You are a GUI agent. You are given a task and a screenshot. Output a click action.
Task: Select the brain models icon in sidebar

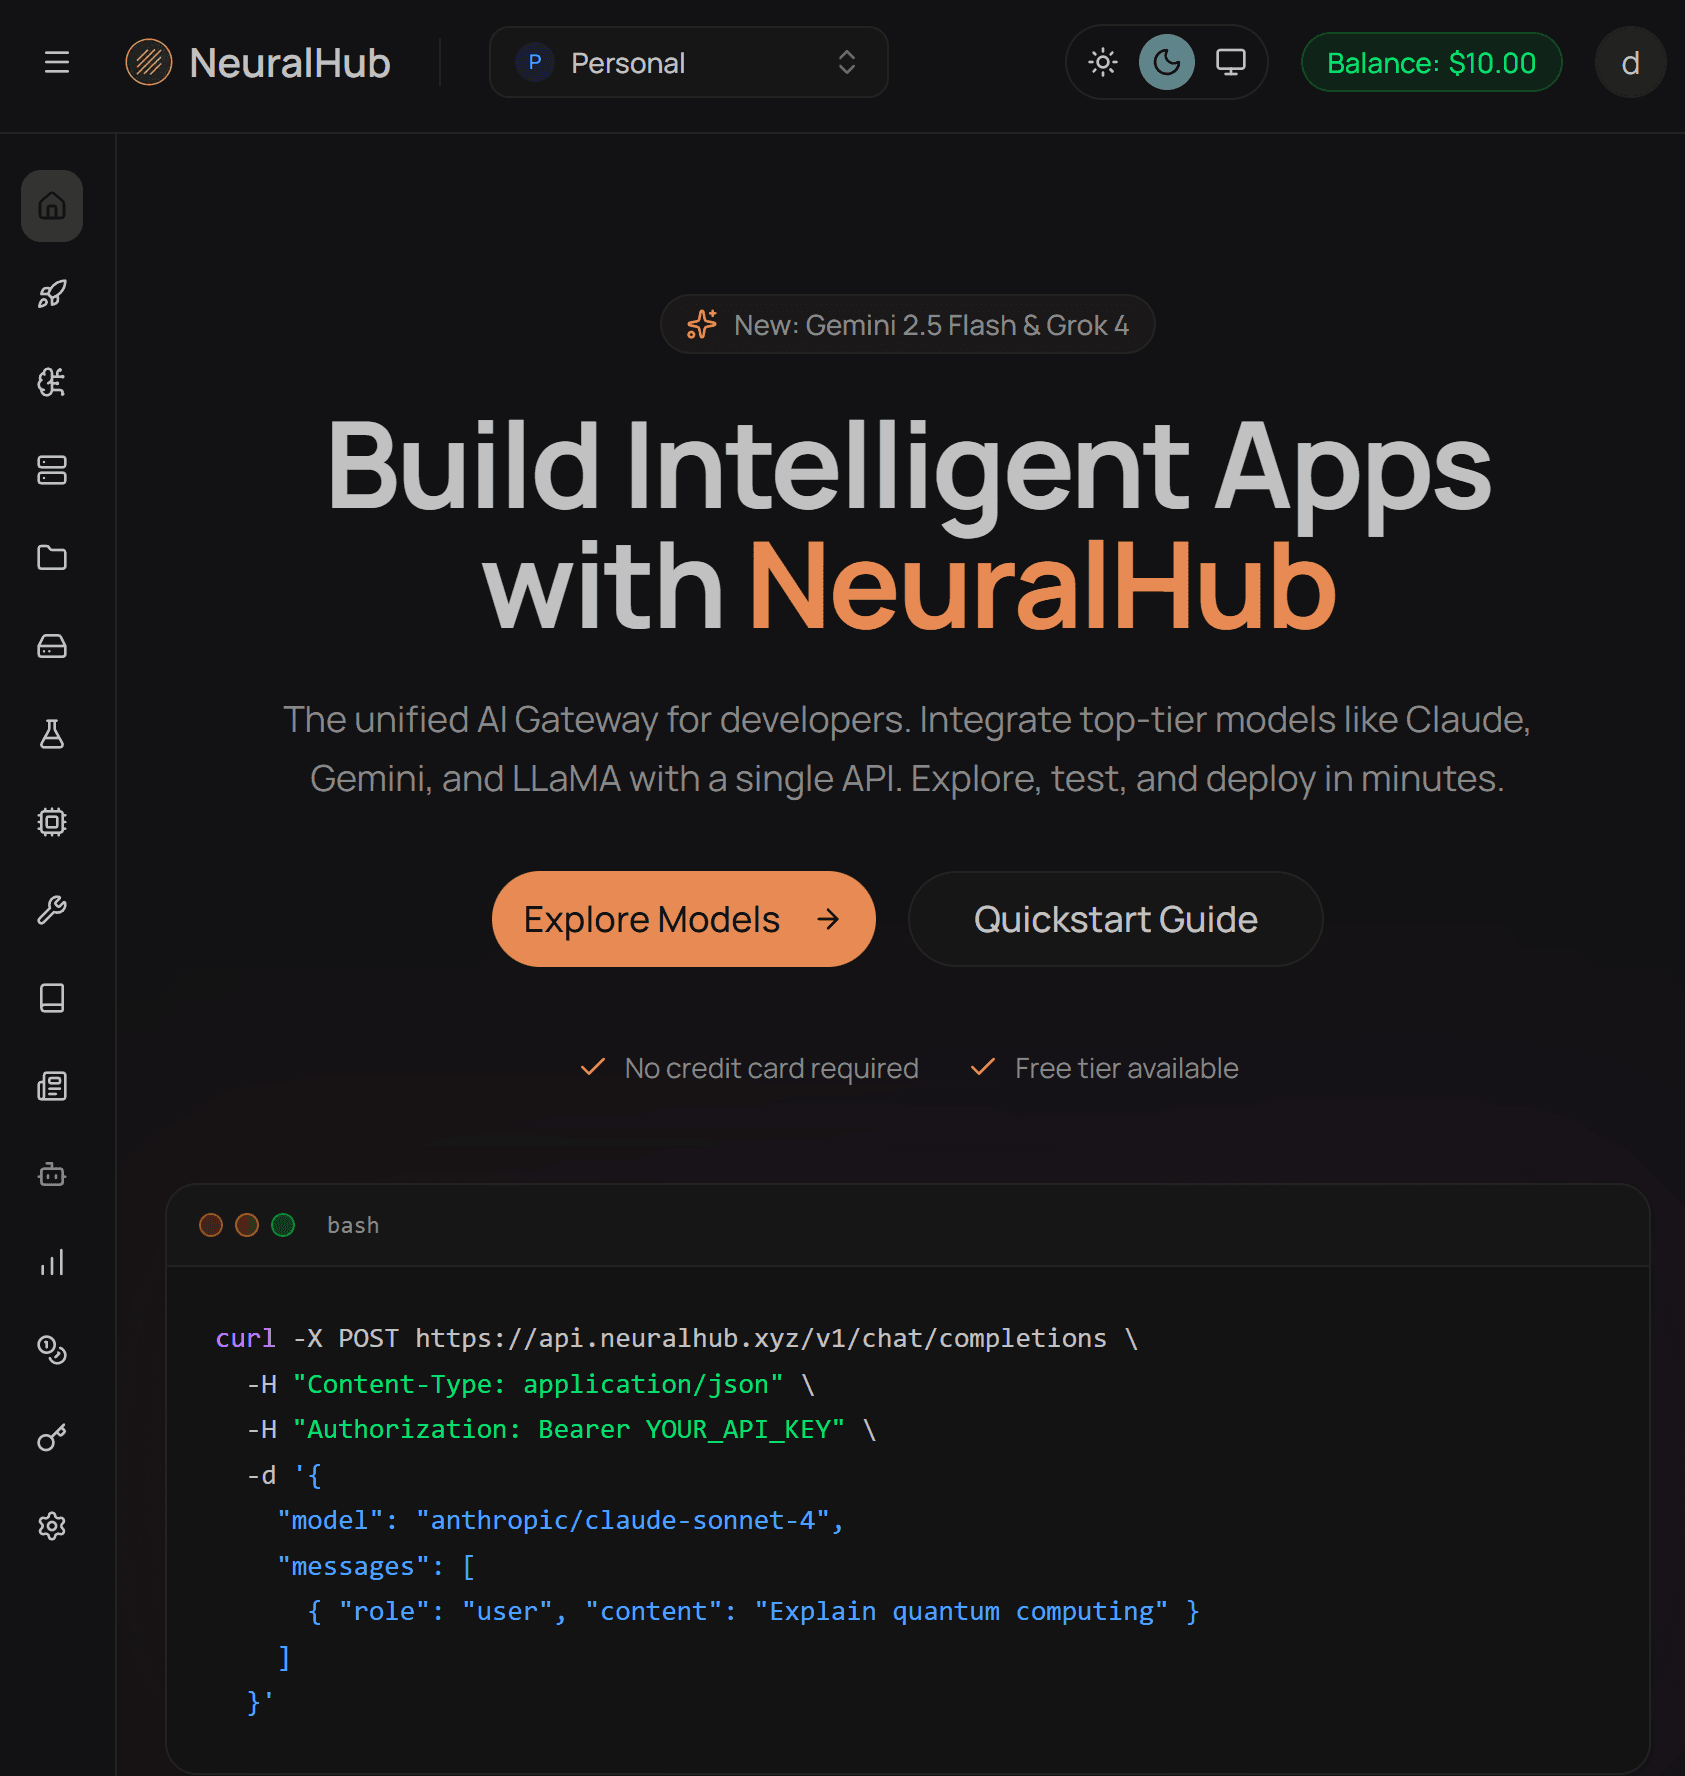tap(51, 383)
